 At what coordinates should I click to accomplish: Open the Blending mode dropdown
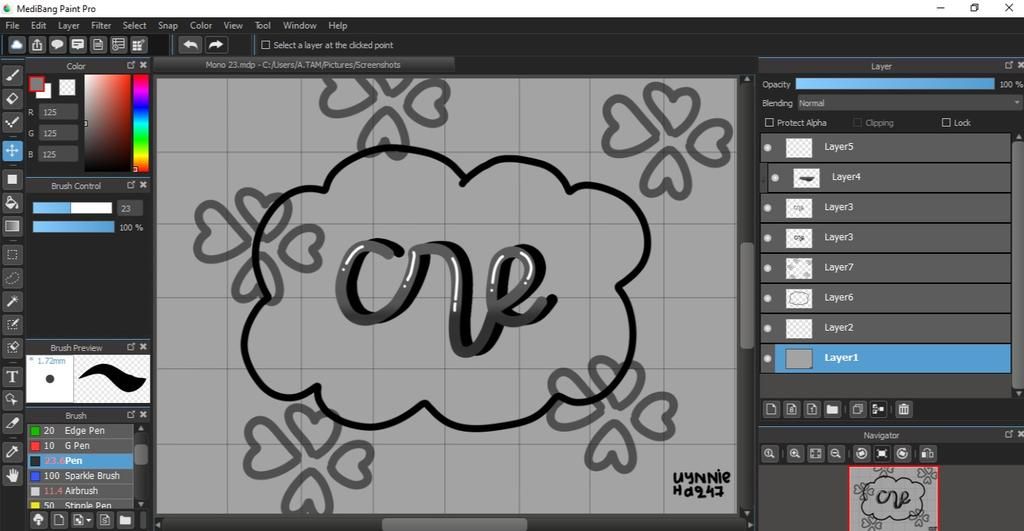tap(908, 103)
